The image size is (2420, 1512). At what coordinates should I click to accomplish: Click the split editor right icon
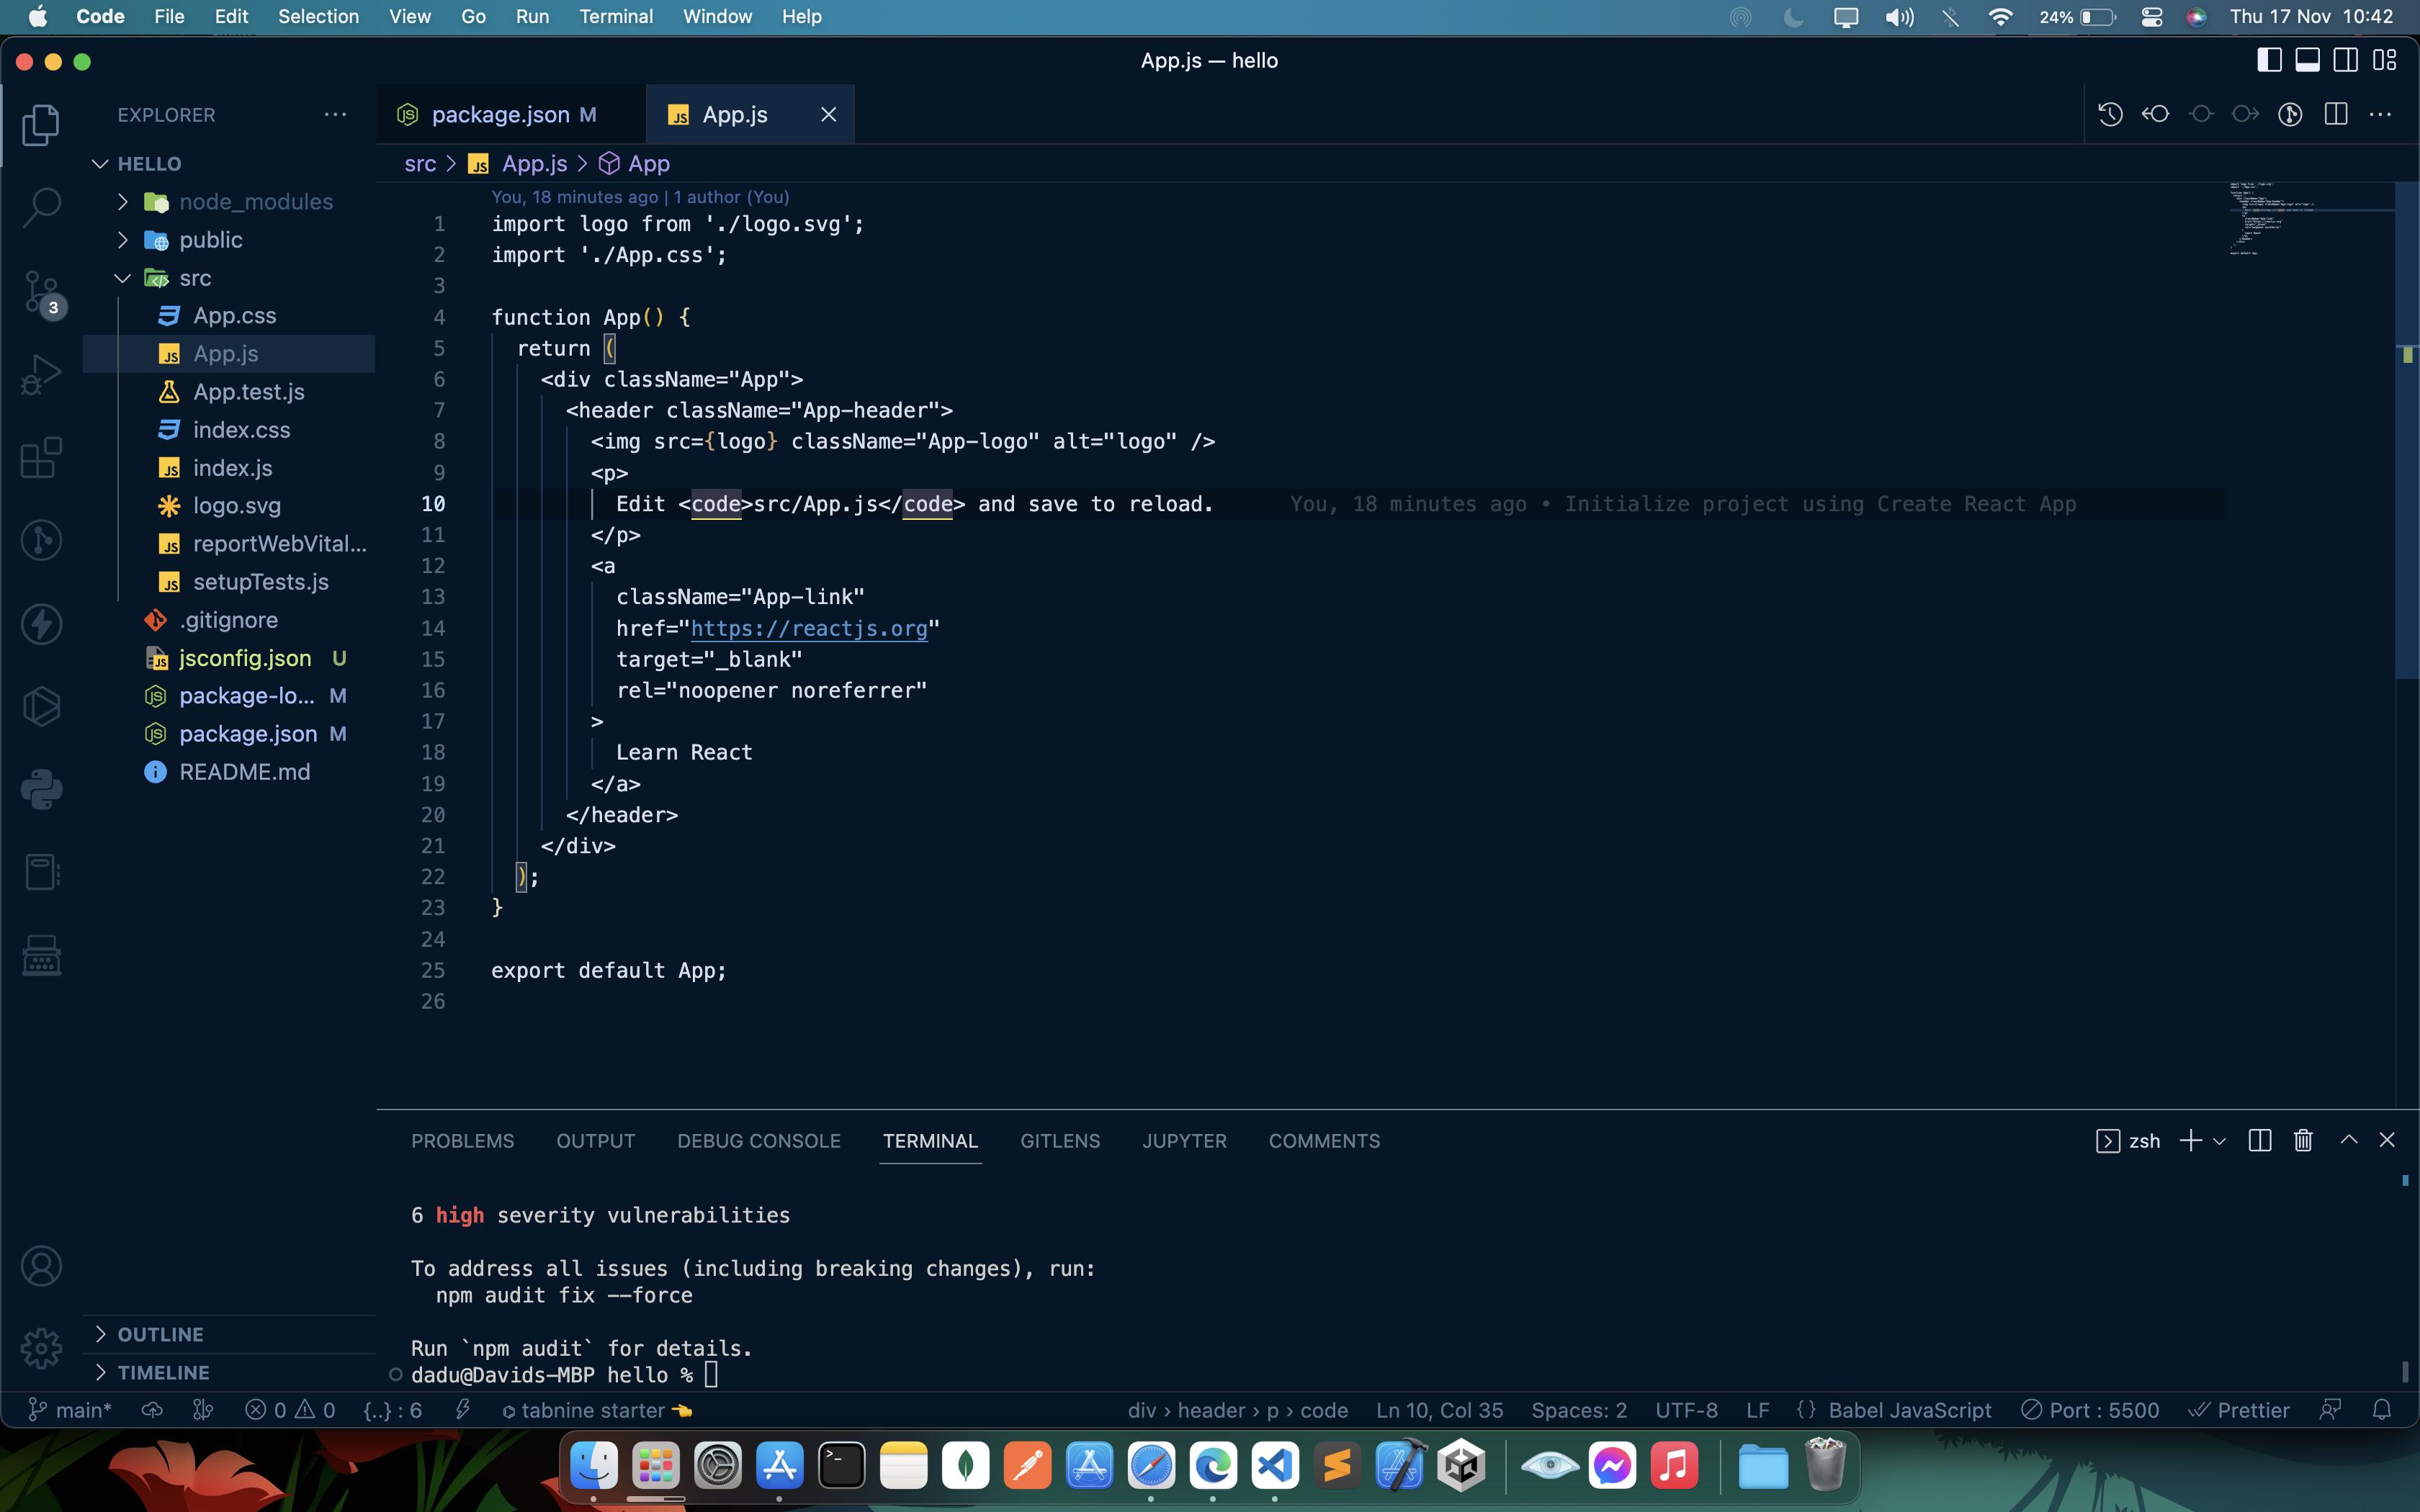coord(2336,114)
